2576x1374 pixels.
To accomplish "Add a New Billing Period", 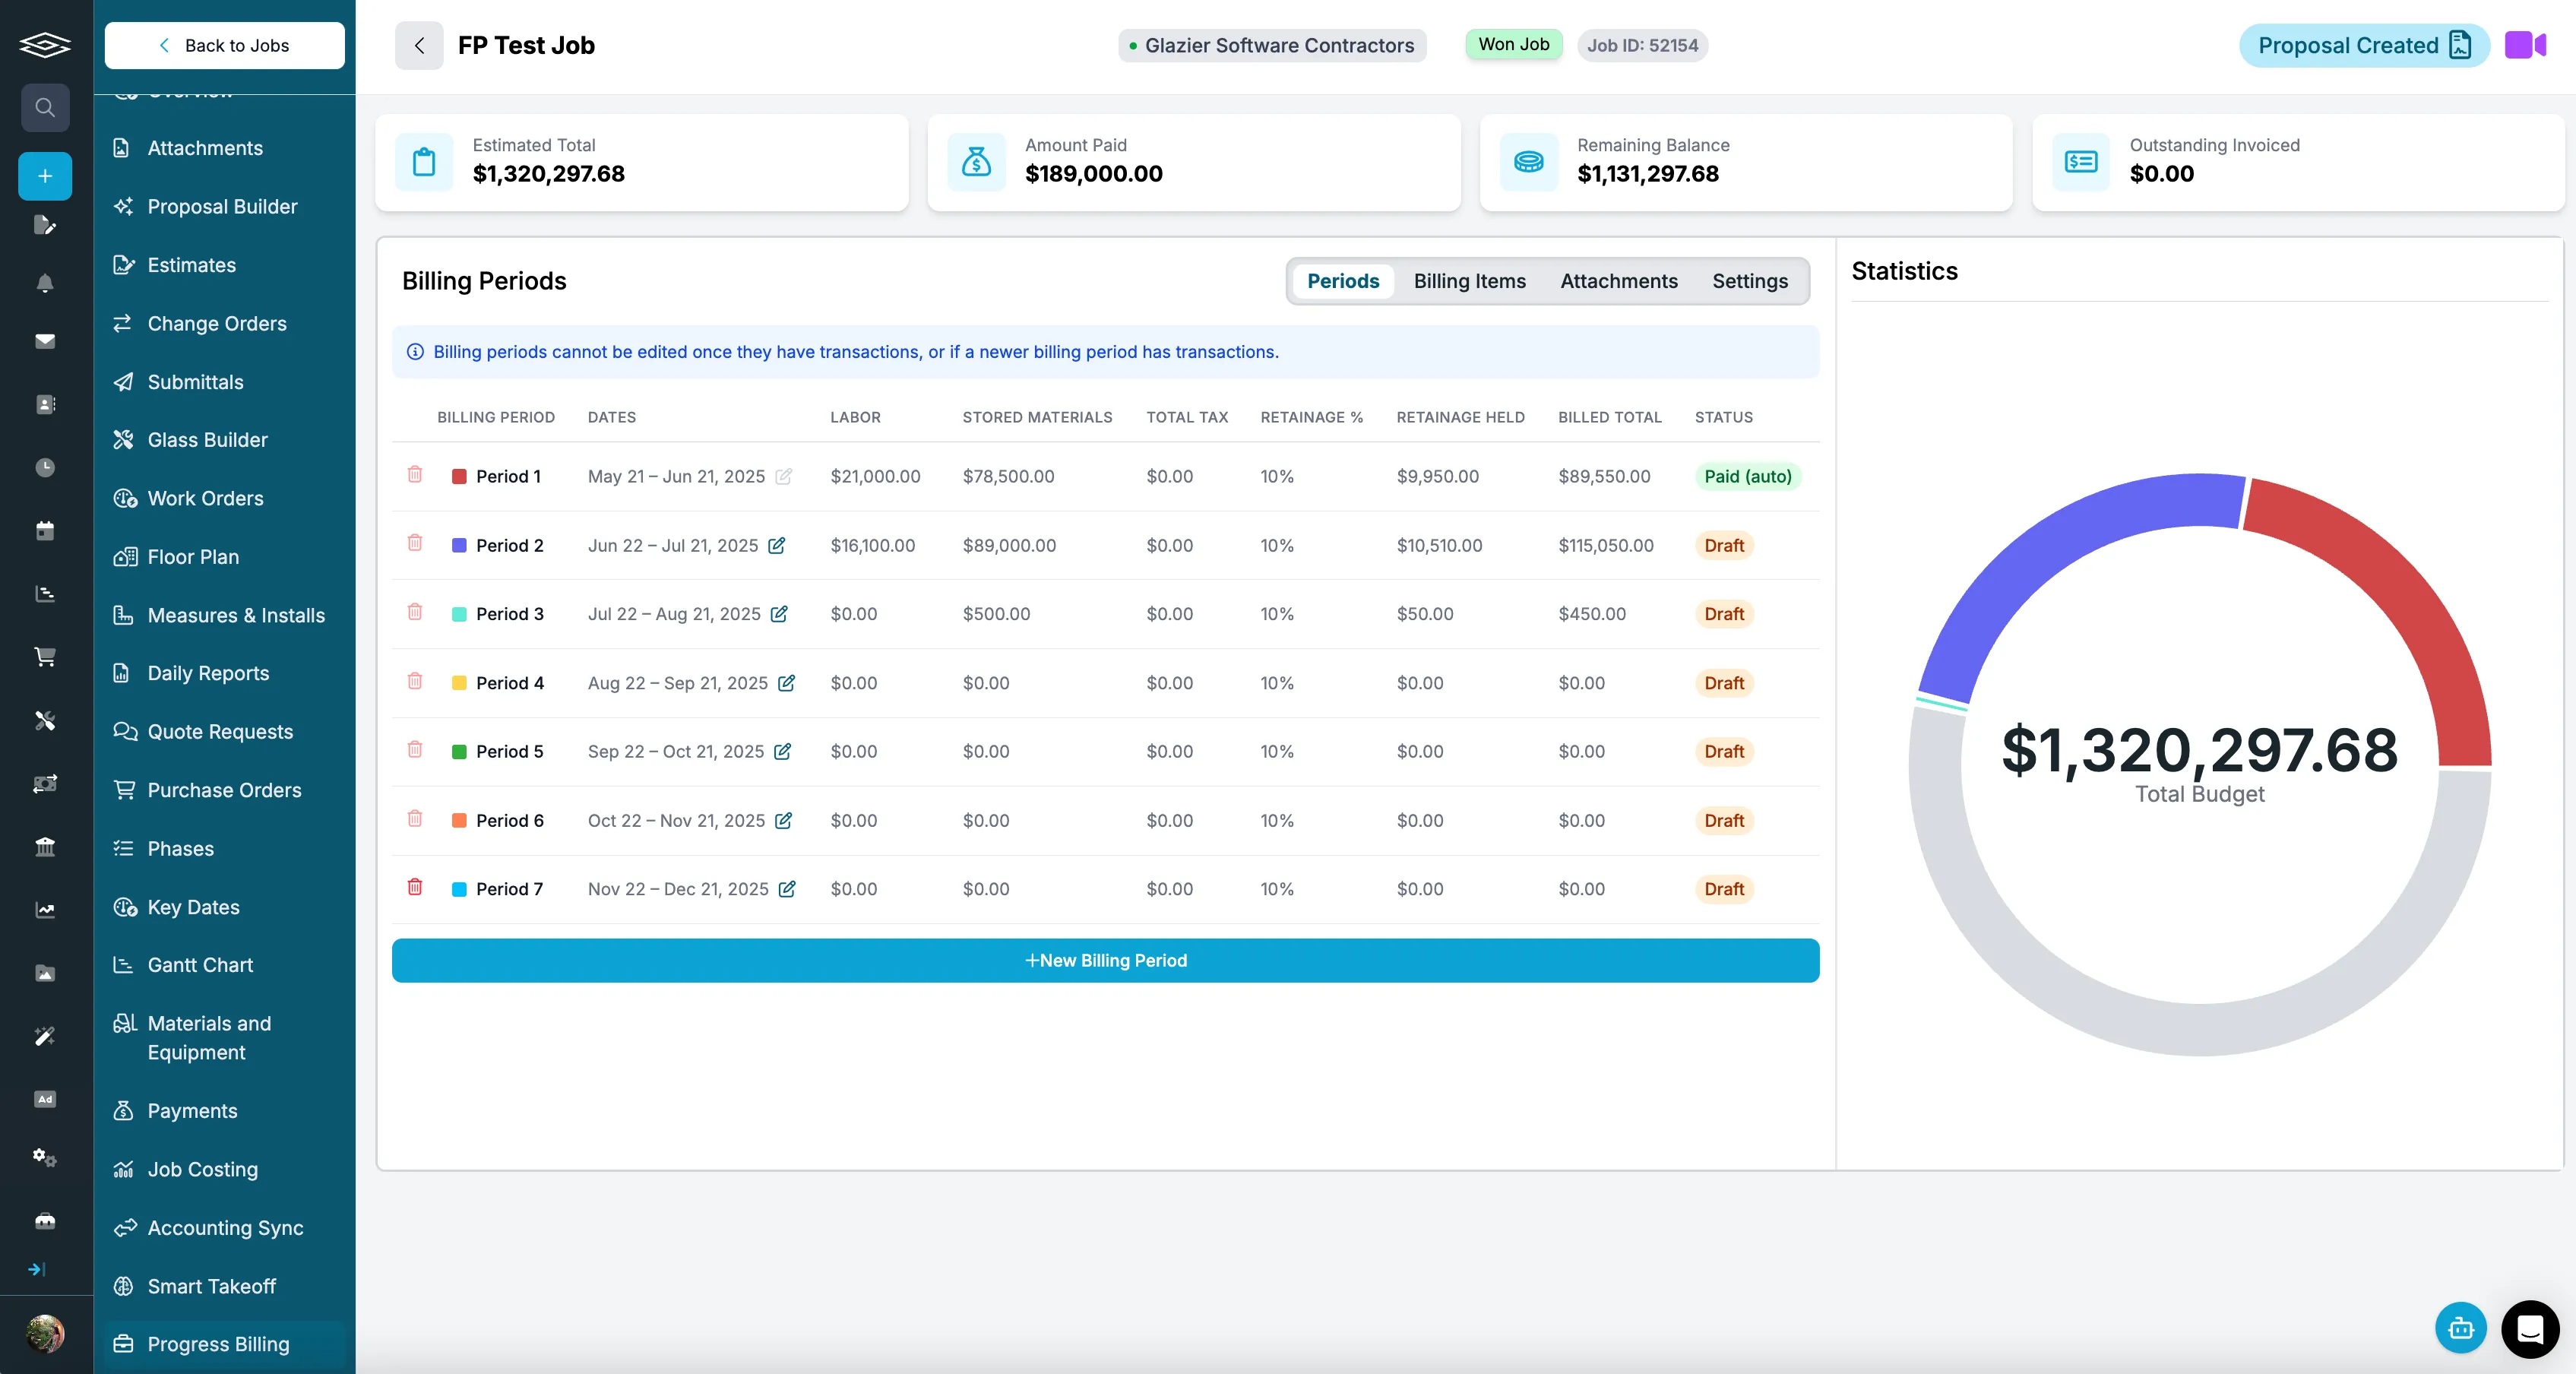I will click(1105, 960).
